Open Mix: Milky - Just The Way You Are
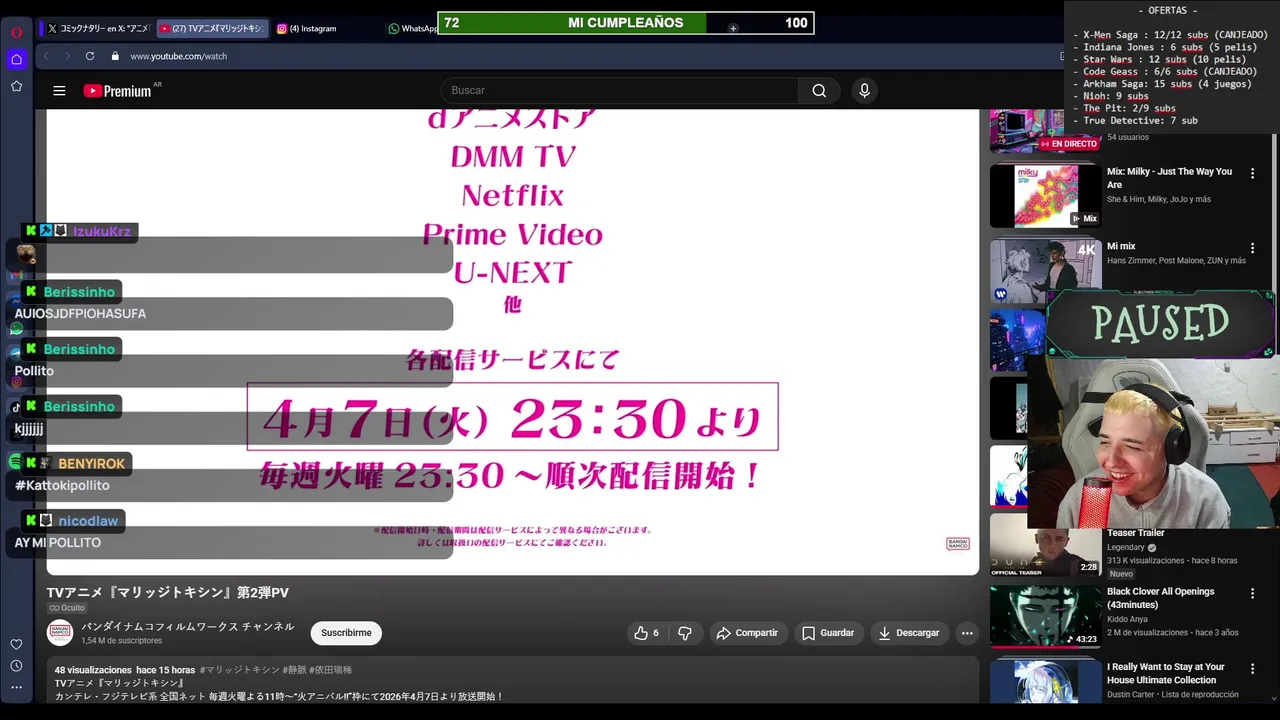The width and height of the screenshot is (1280, 720). [1169, 178]
